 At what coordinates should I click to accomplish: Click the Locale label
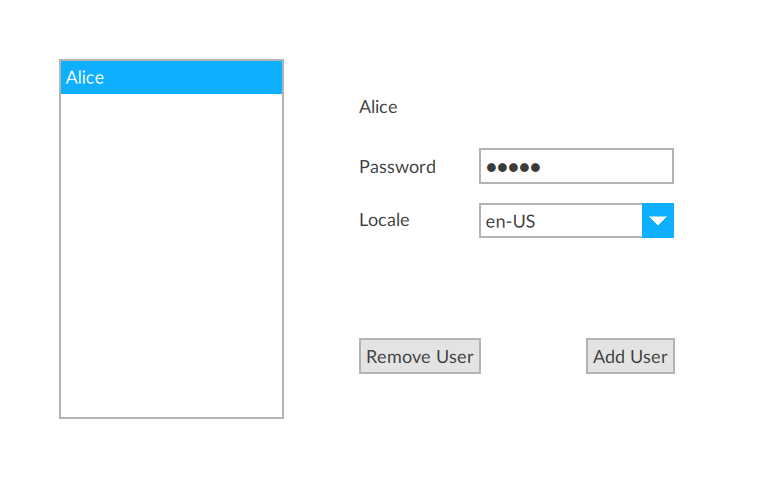point(384,220)
